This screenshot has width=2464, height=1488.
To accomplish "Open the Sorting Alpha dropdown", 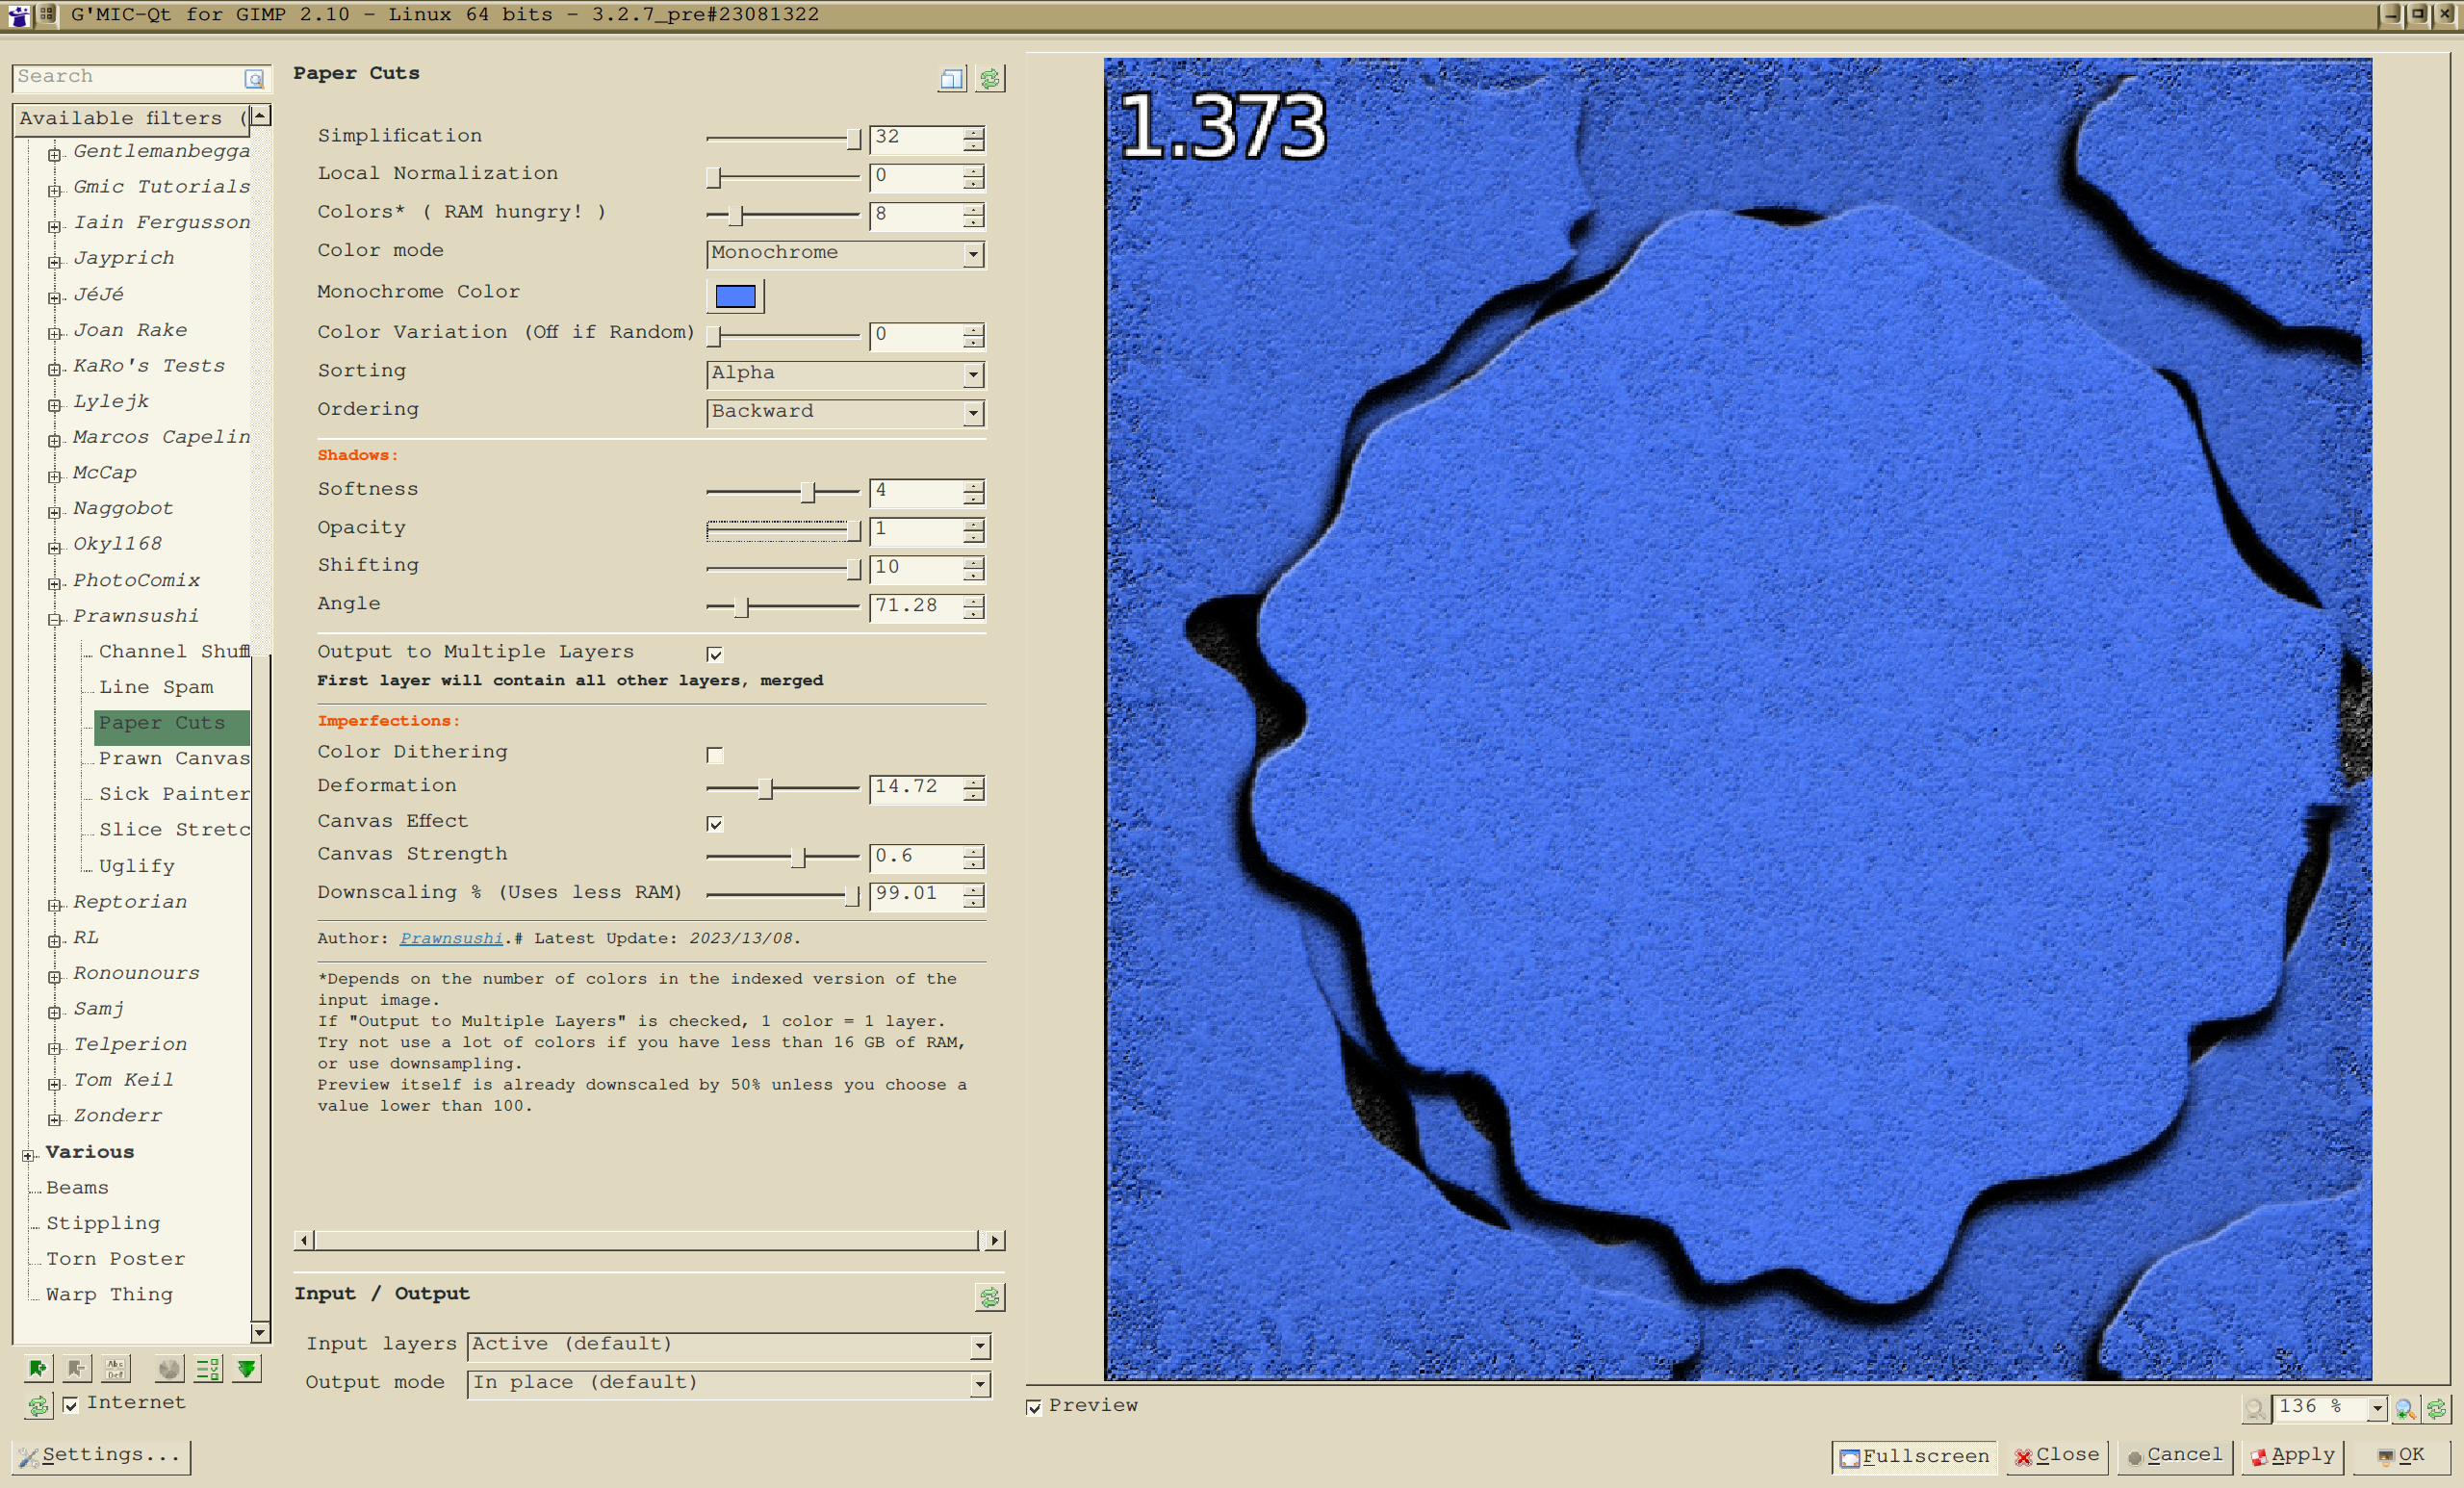I will pyautogui.click(x=845, y=374).
